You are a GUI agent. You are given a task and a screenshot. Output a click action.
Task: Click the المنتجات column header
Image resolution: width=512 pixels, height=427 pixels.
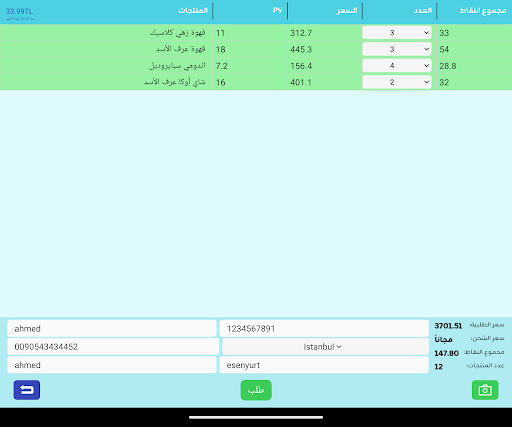click(x=193, y=11)
